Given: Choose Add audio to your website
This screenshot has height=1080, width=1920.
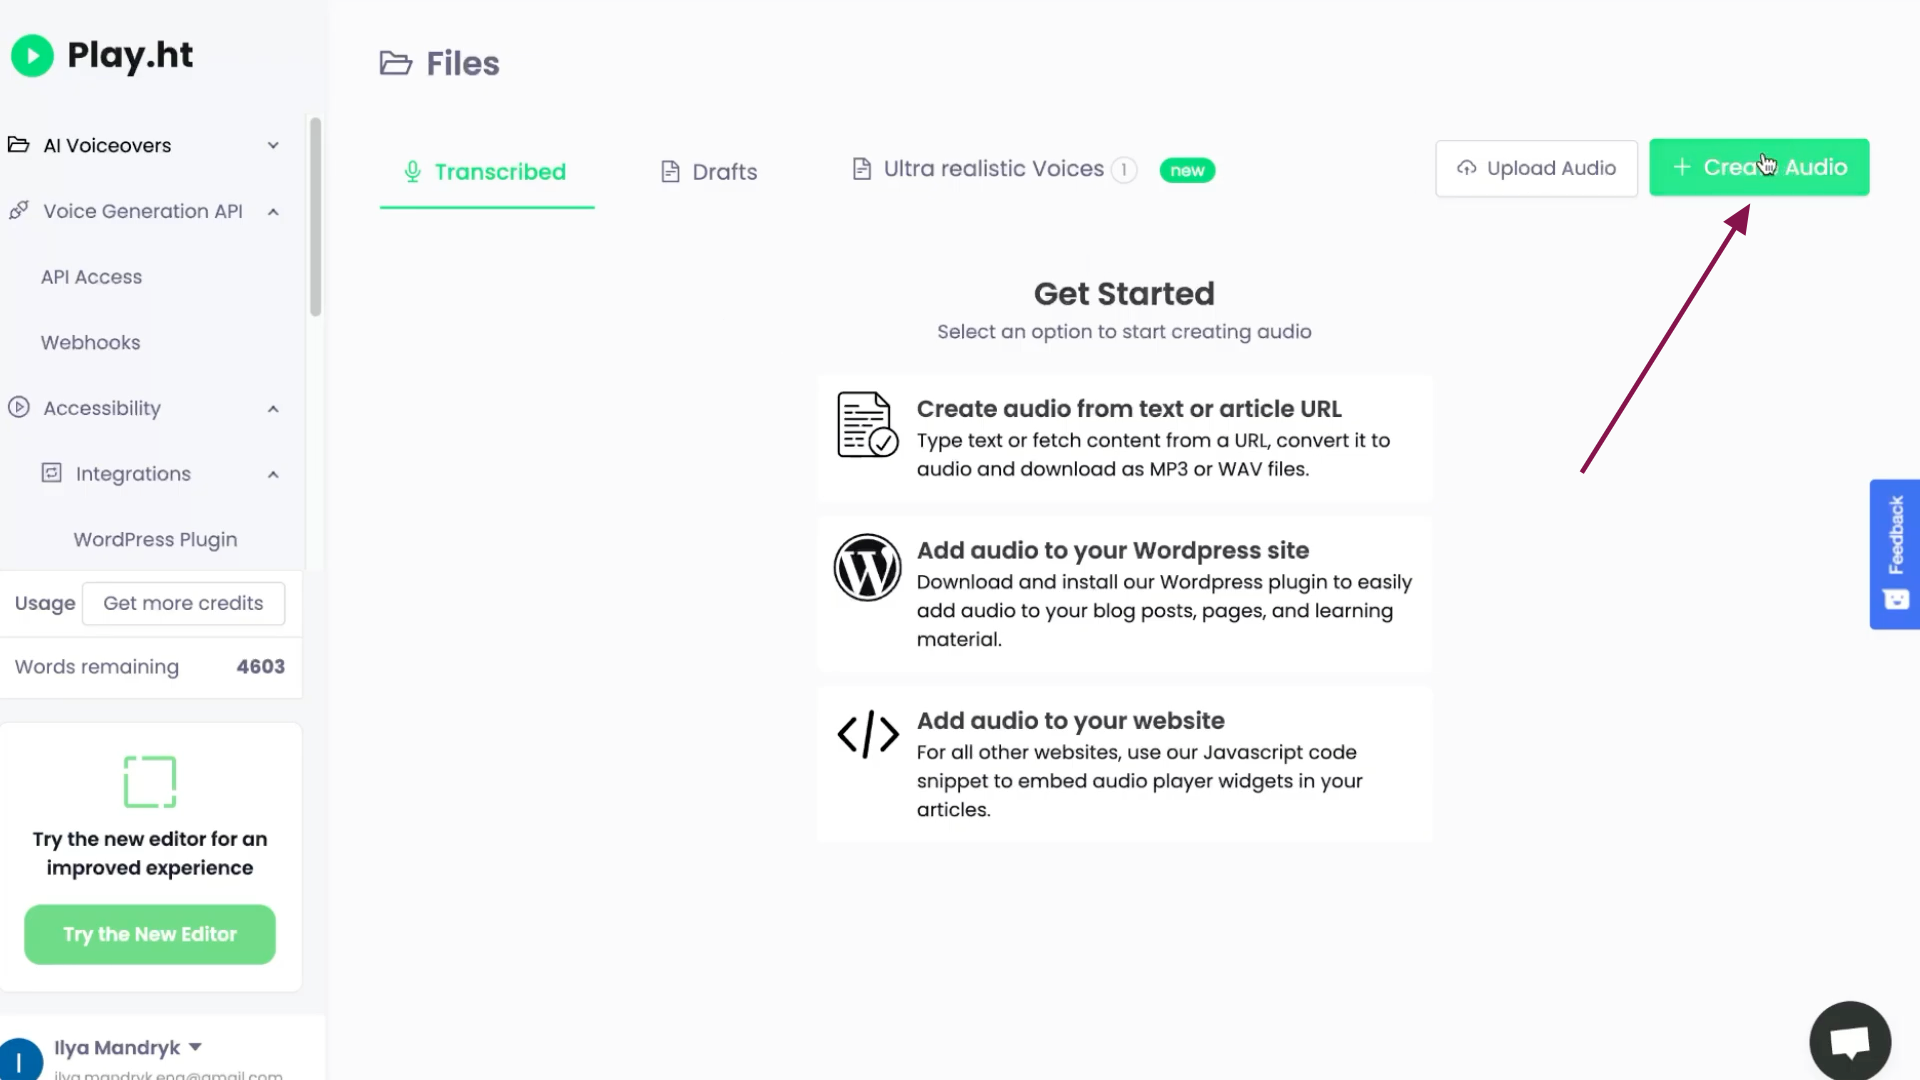Looking at the screenshot, I should 1125,764.
